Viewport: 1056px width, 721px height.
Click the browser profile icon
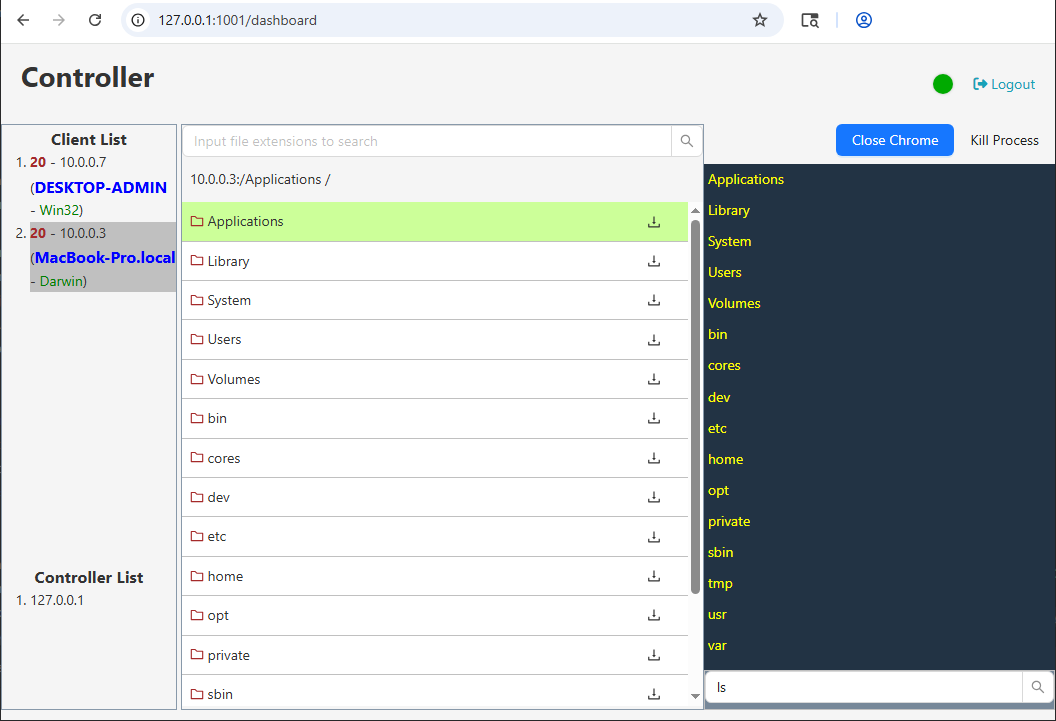pyautogui.click(x=863, y=19)
